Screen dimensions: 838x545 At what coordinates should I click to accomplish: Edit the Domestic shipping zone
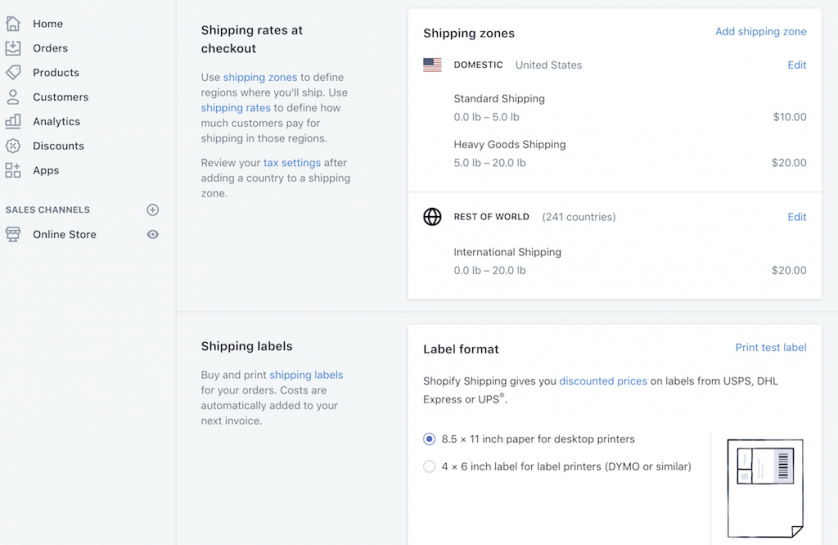click(796, 65)
